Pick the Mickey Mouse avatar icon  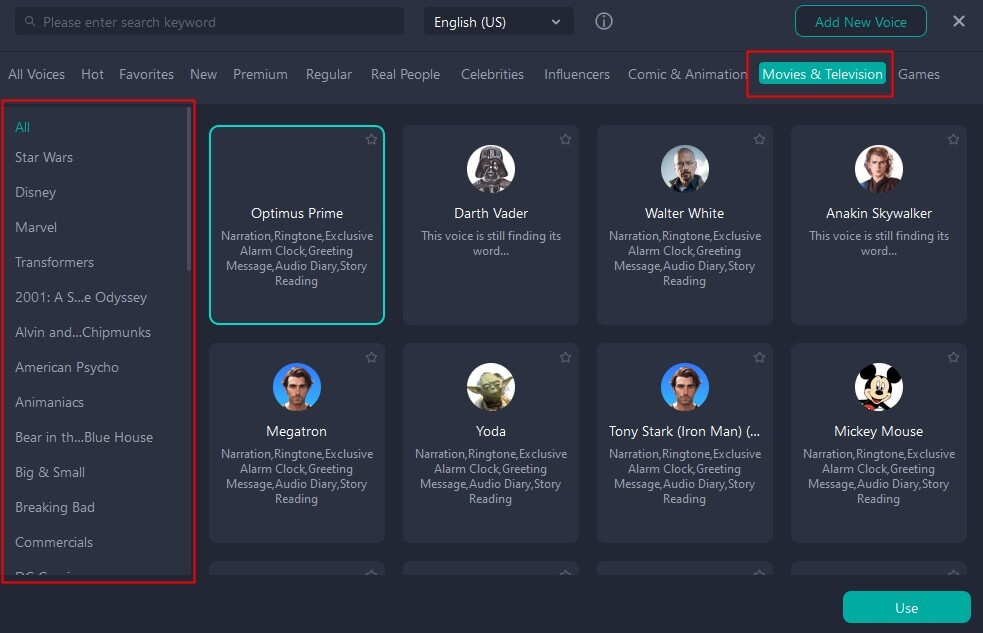(879, 387)
